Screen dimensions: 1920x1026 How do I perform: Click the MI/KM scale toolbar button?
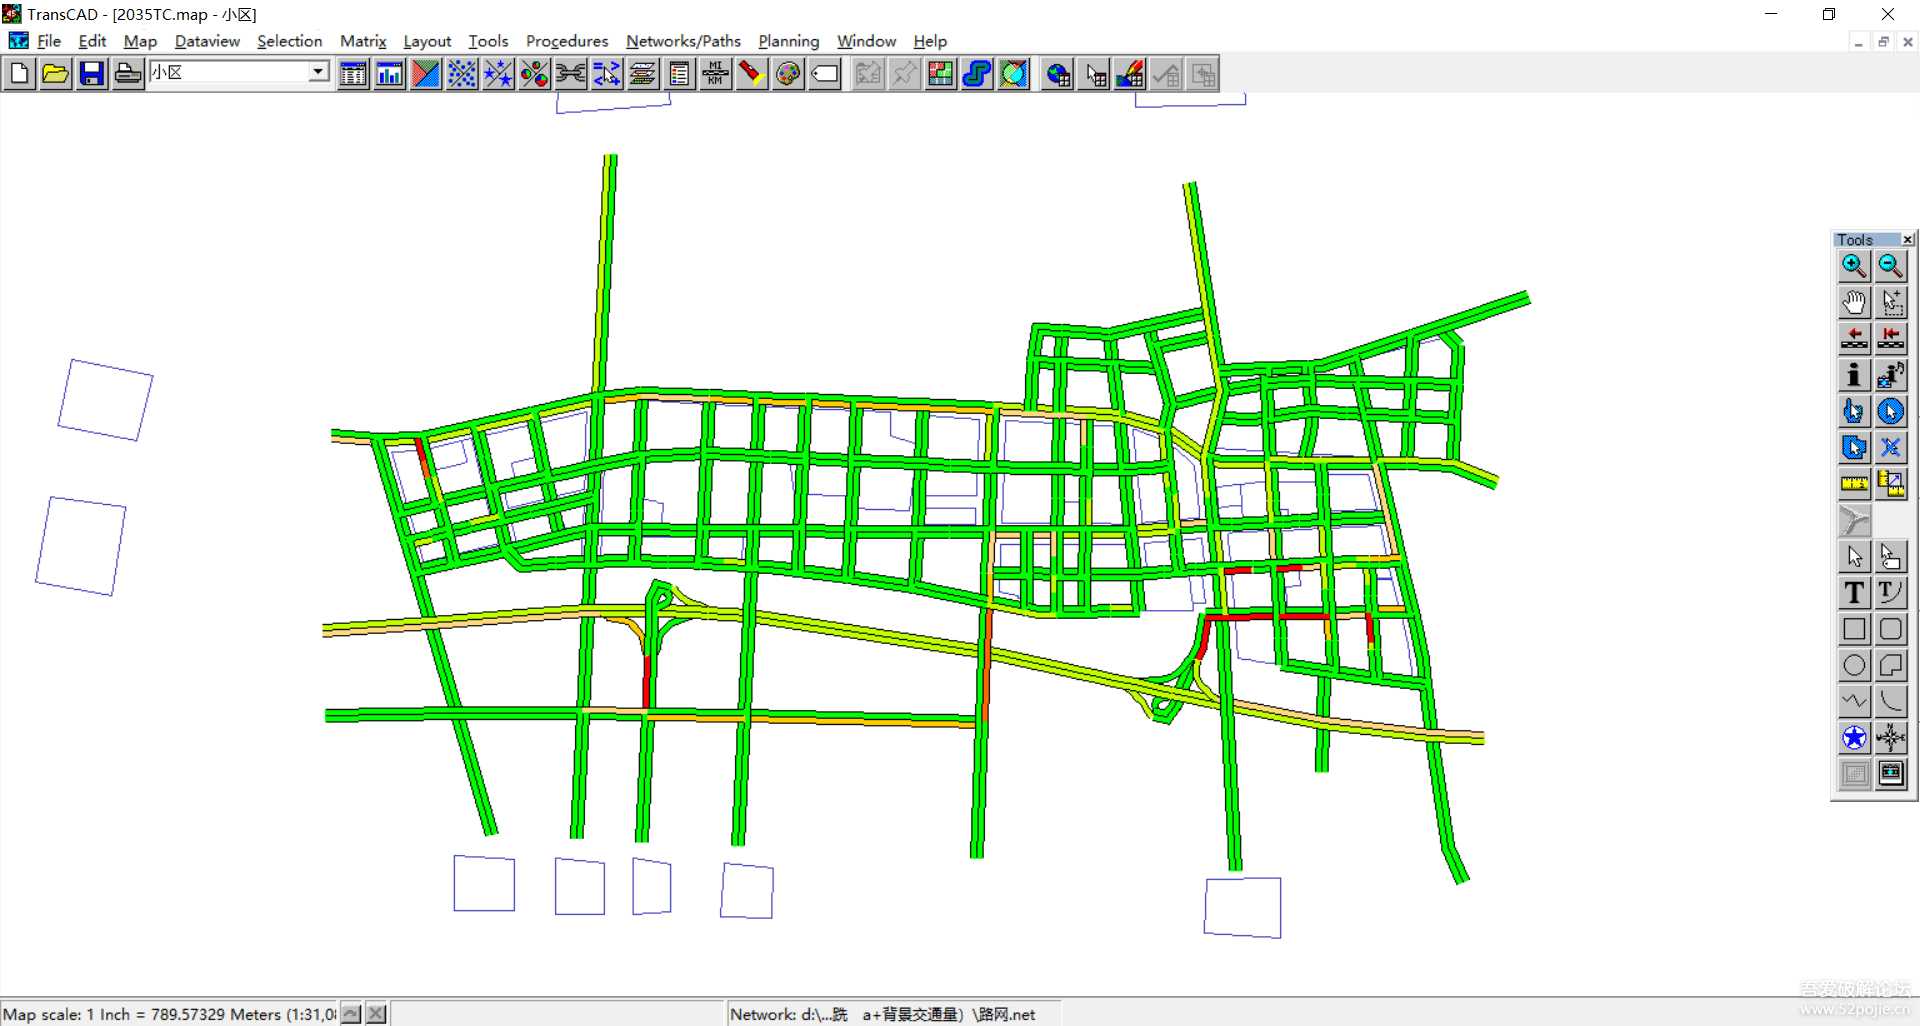click(x=716, y=74)
